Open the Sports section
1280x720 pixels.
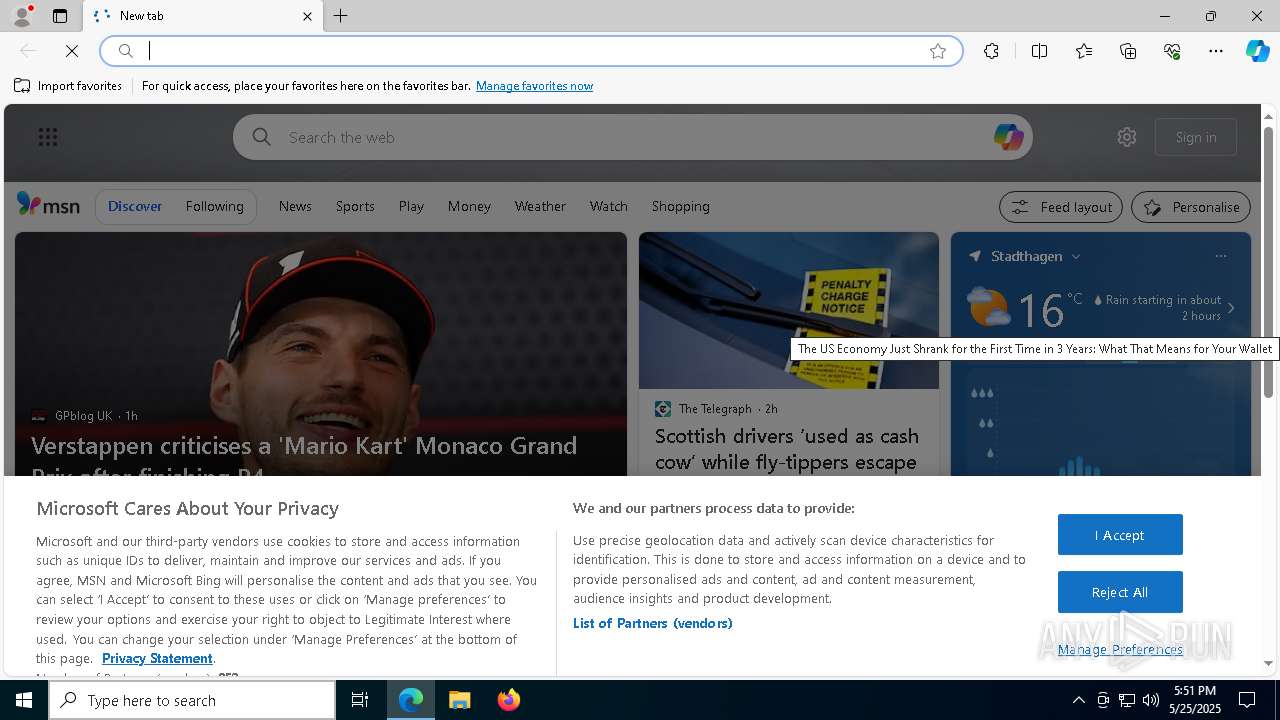pyautogui.click(x=355, y=206)
